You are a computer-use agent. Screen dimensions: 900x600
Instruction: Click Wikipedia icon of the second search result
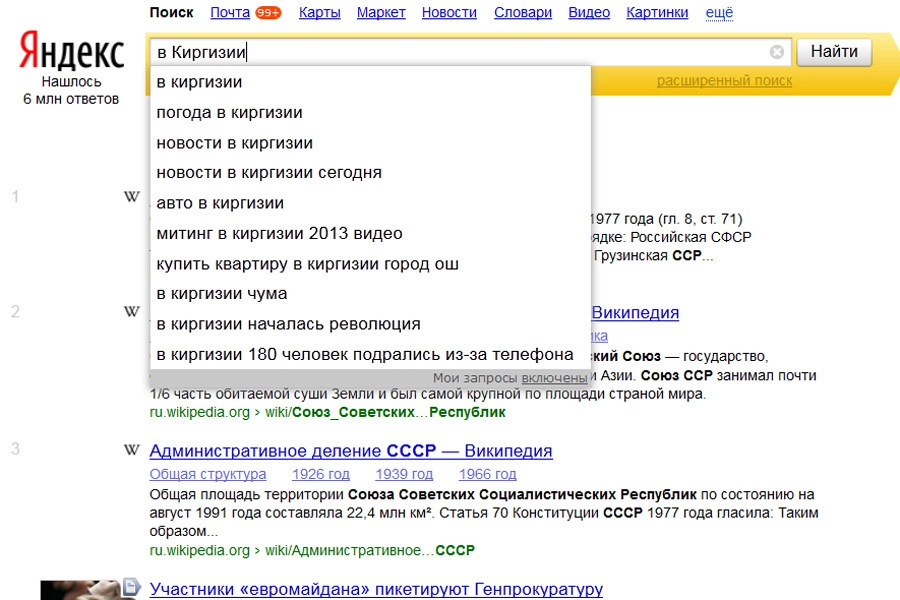pos(131,312)
